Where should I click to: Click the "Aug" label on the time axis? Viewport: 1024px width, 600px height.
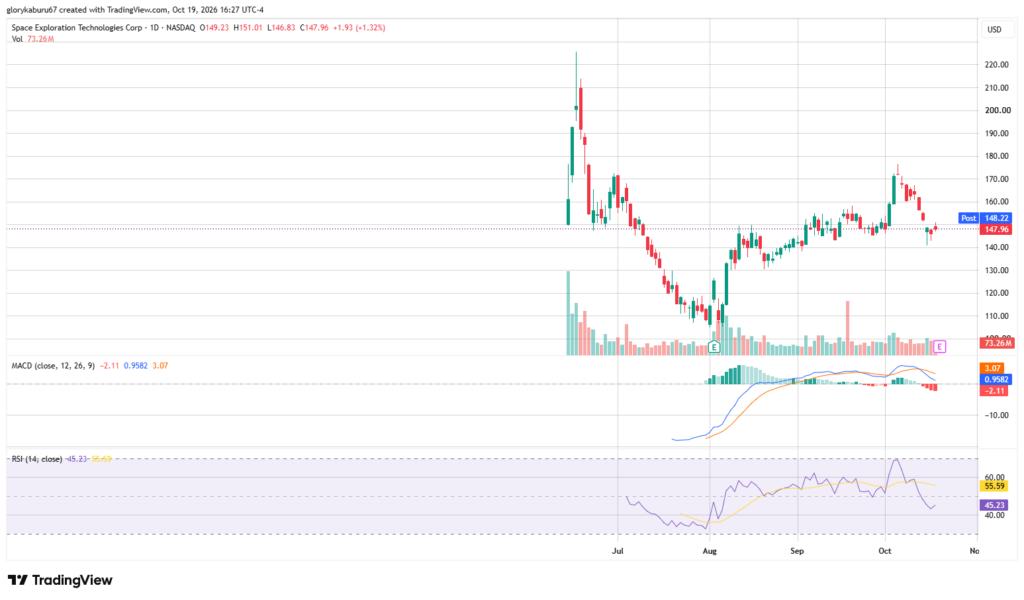click(709, 551)
